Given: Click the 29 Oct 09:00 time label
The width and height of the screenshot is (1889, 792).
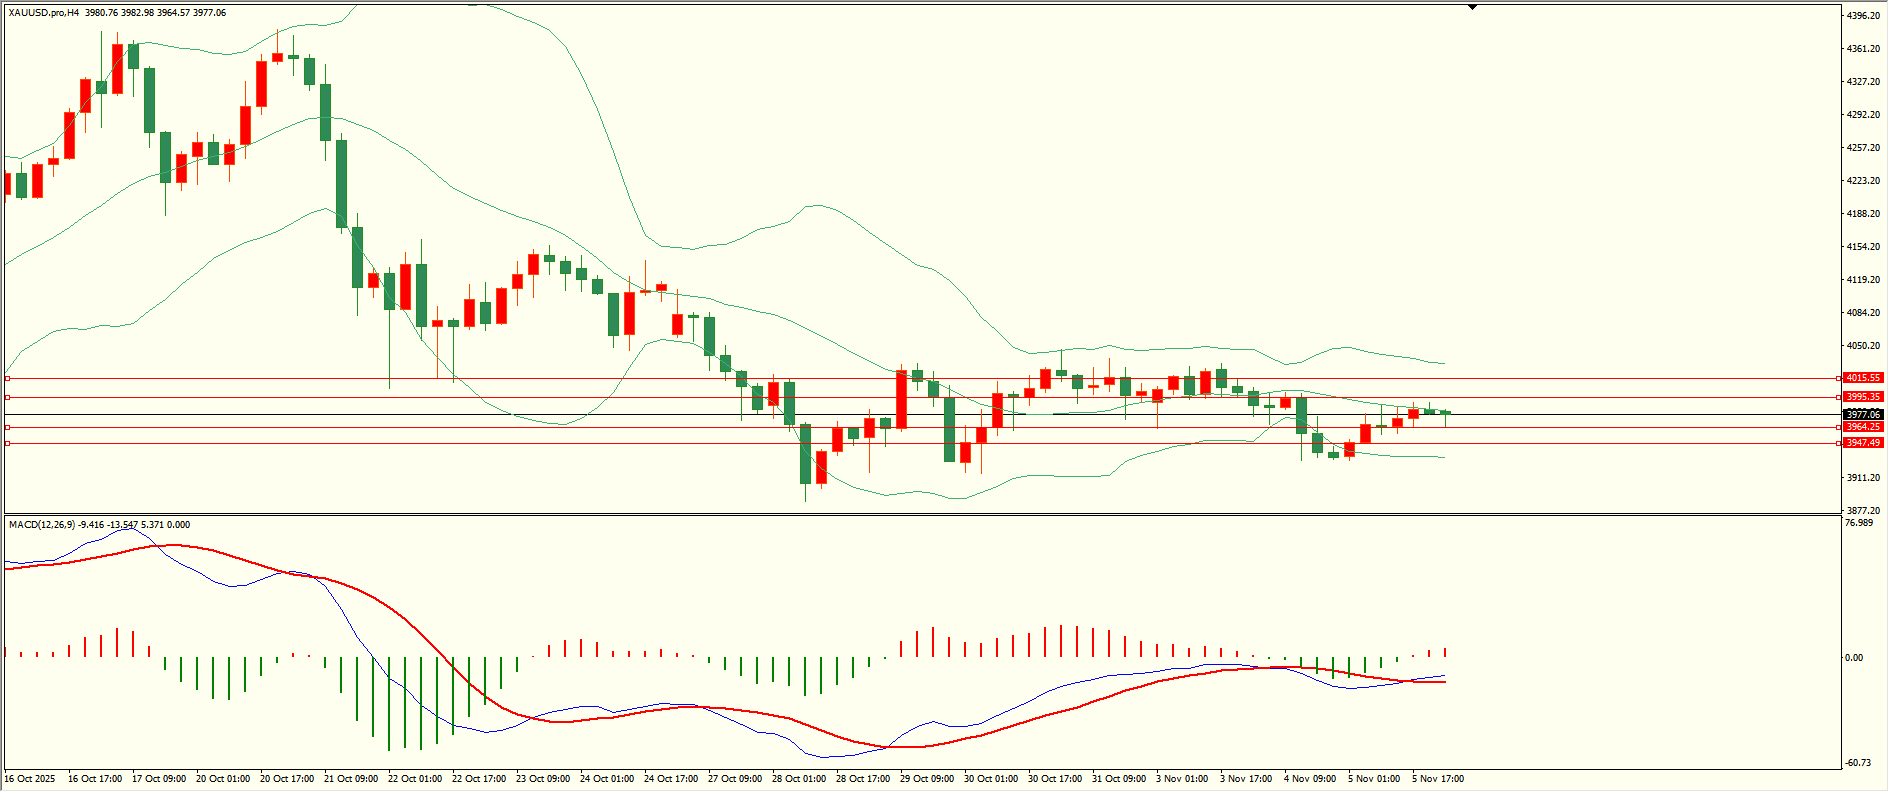Looking at the screenshot, I should (x=926, y=779).
